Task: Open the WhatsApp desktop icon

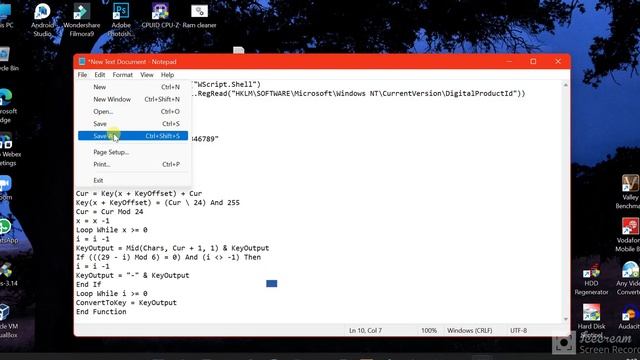Action: pyautogui.click(x=7, y=231)
